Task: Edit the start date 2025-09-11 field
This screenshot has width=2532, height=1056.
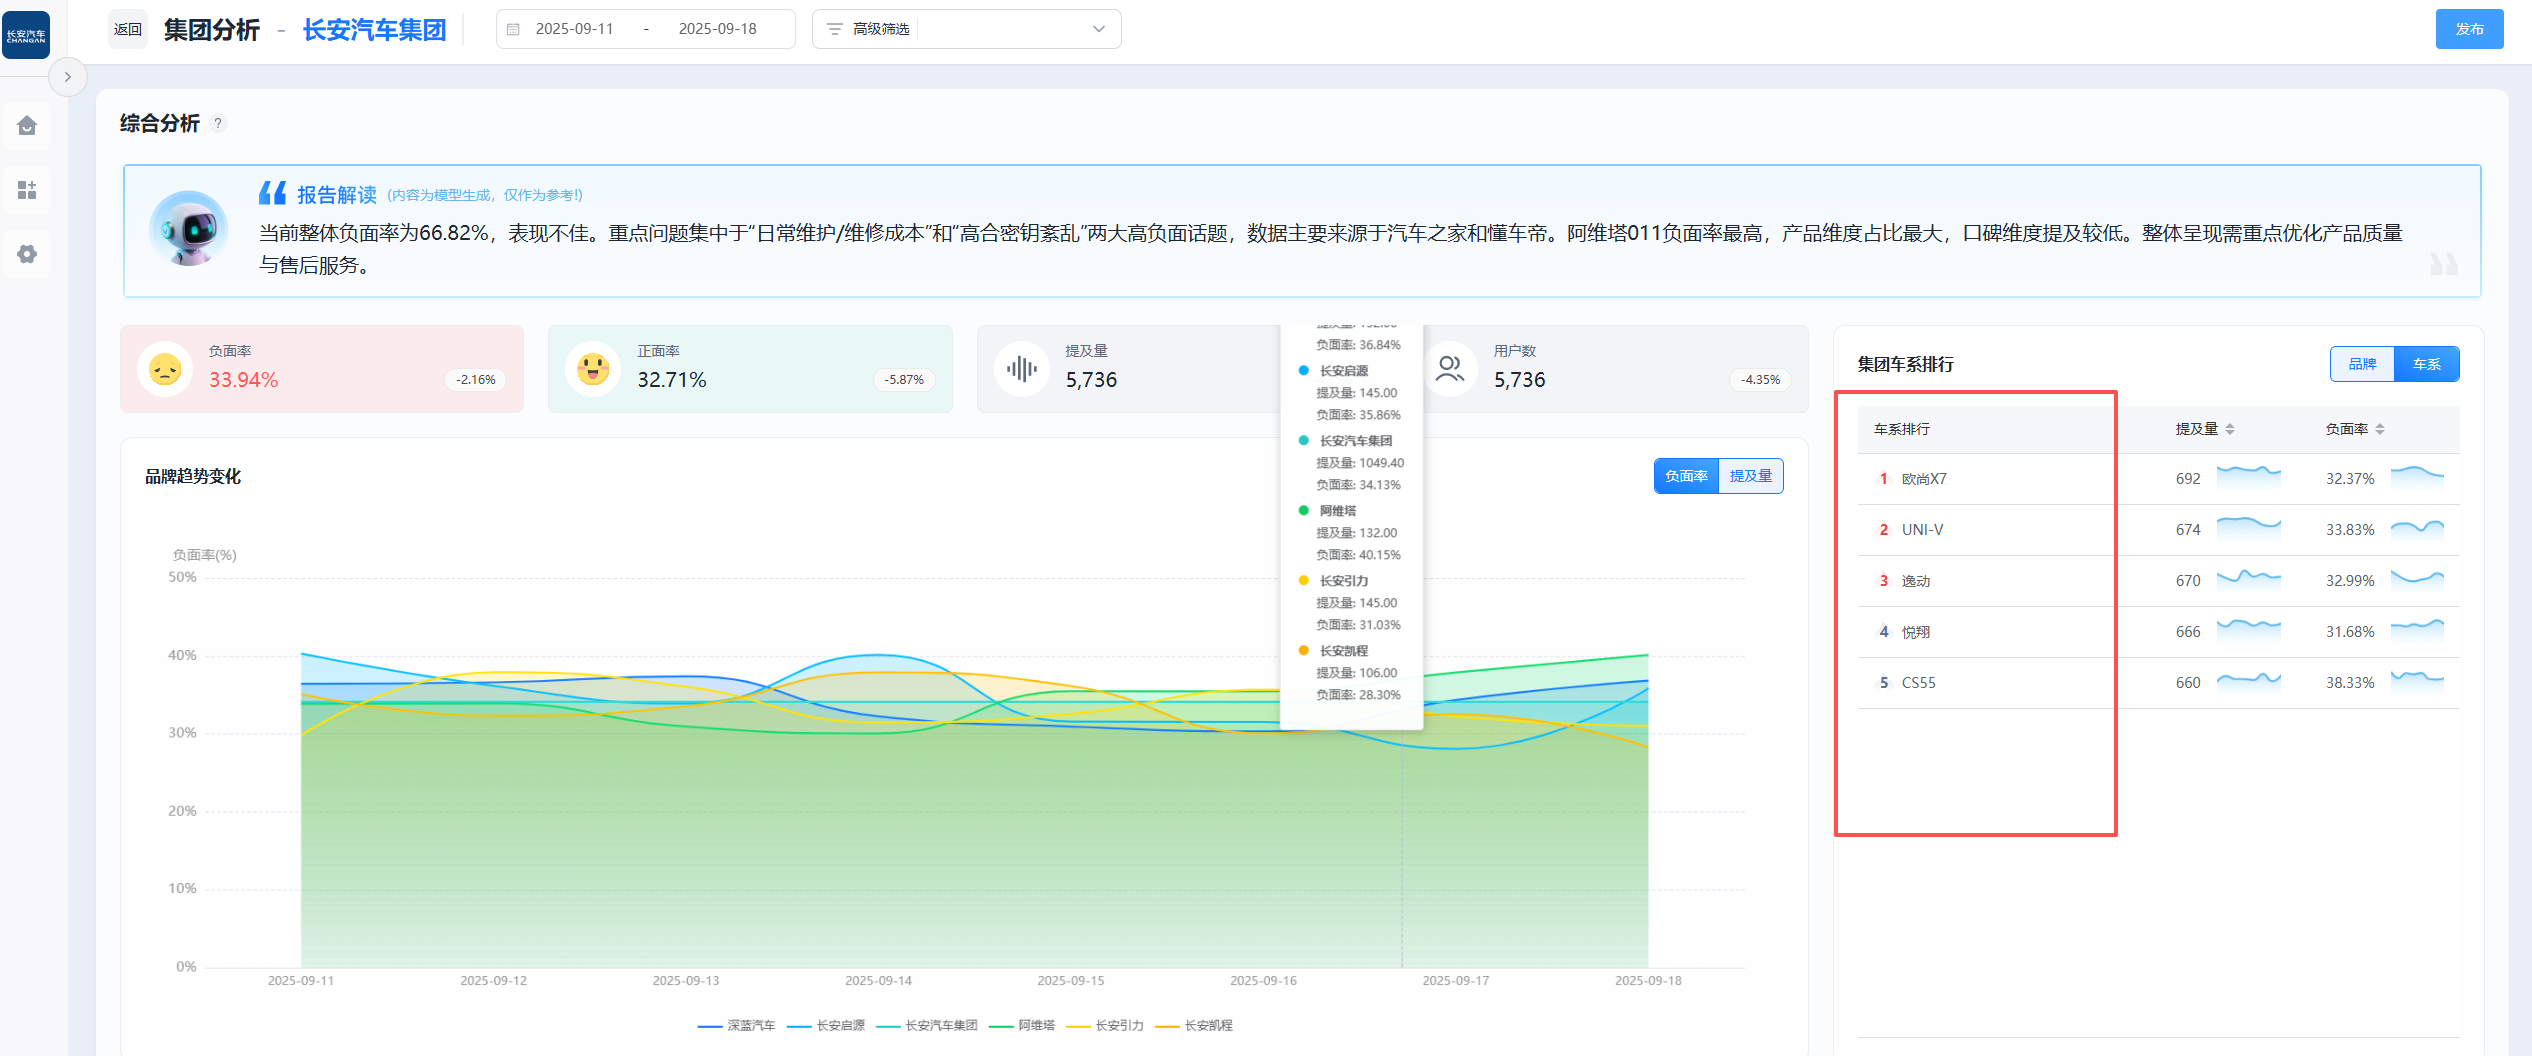Action: pos(574,29)
